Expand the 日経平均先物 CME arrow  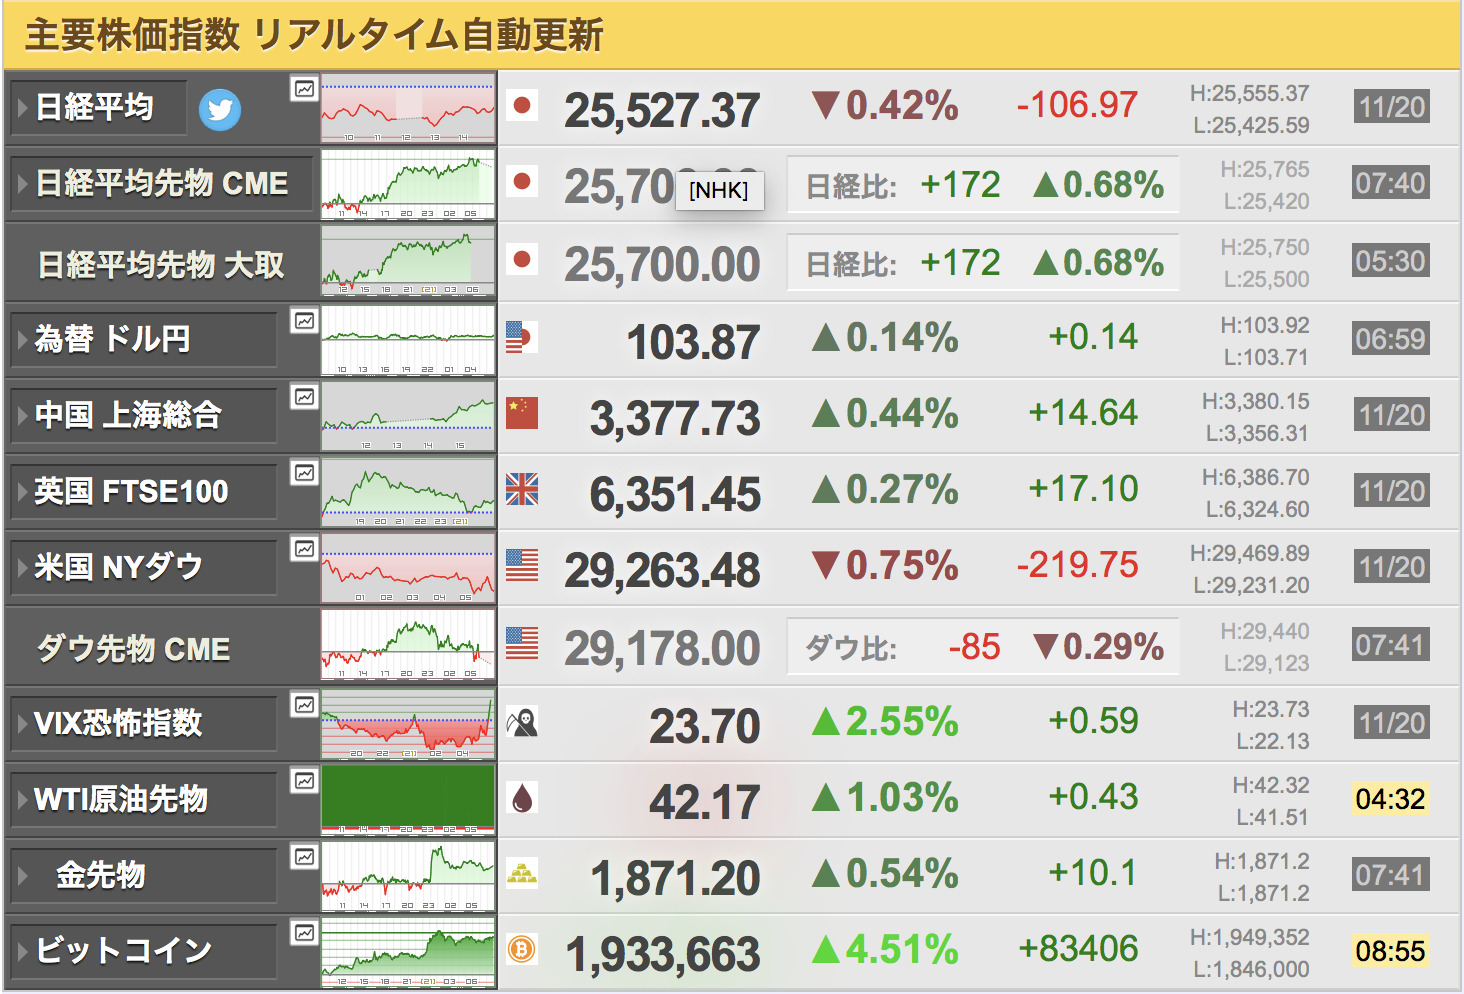[22, 184]
